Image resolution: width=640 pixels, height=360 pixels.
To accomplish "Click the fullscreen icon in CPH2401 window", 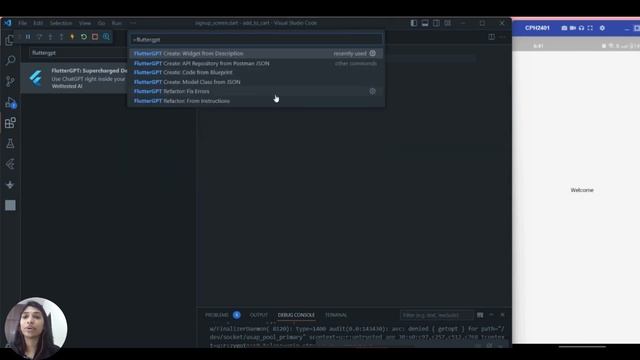I will click(590, 28).
